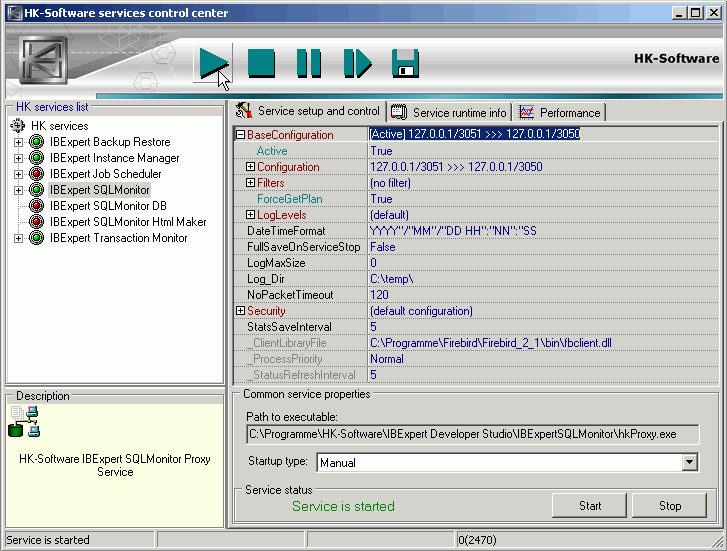
Task: Click the FullSaveOnServiceStop value False
Action: (x=543, y=247)
